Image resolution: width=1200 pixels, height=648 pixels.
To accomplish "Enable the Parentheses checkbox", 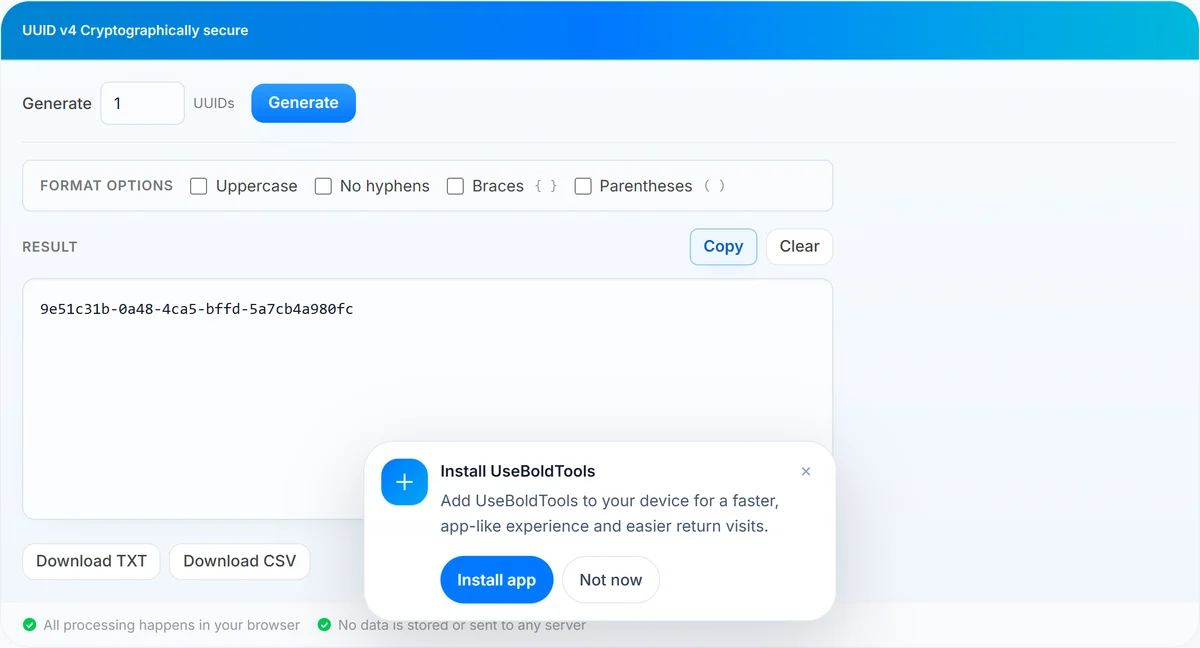I will [x=583, y=186].
